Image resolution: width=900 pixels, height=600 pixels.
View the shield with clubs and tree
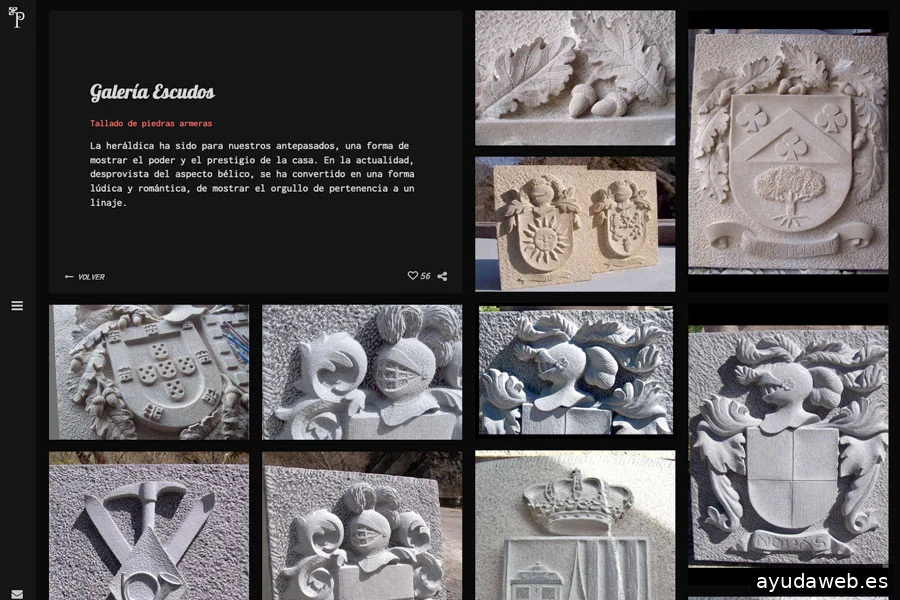pos(787,150)
